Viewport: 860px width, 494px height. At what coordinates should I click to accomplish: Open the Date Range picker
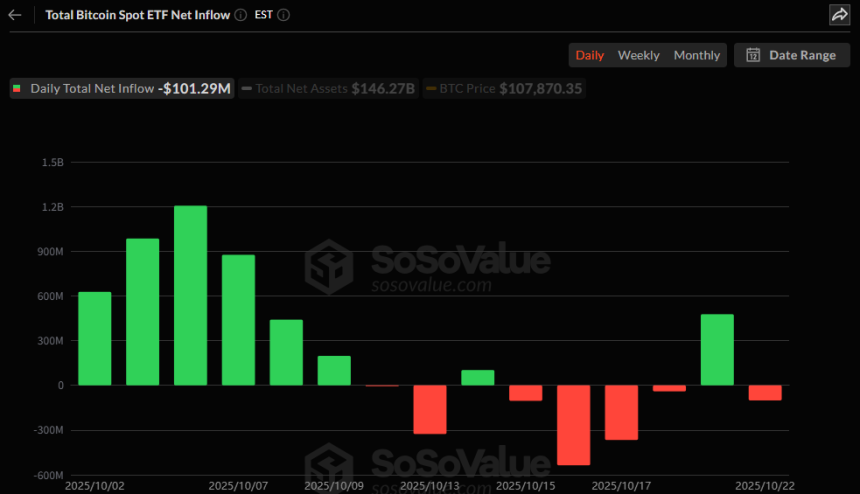point(792,55)
